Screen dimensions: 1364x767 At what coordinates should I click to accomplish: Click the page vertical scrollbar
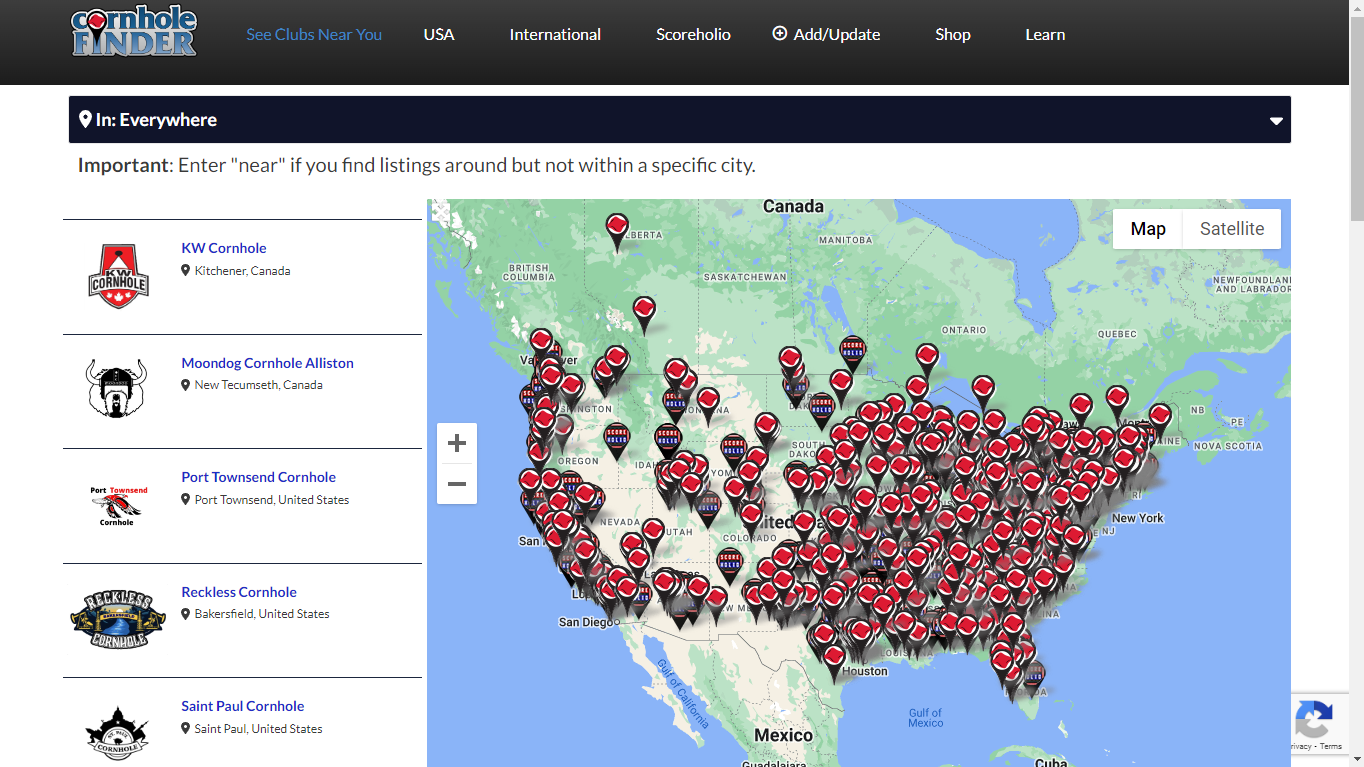pos(1356,110)
